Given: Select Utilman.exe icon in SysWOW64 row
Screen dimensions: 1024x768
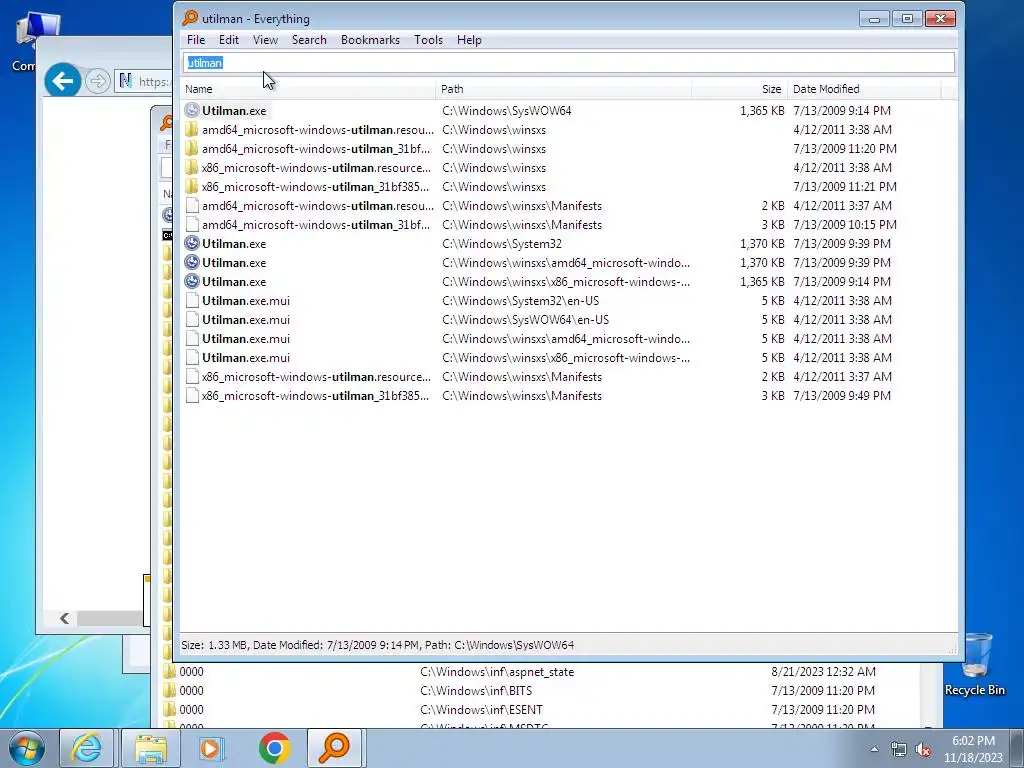Looking at the screenshot, I should (x=191, y=110).
